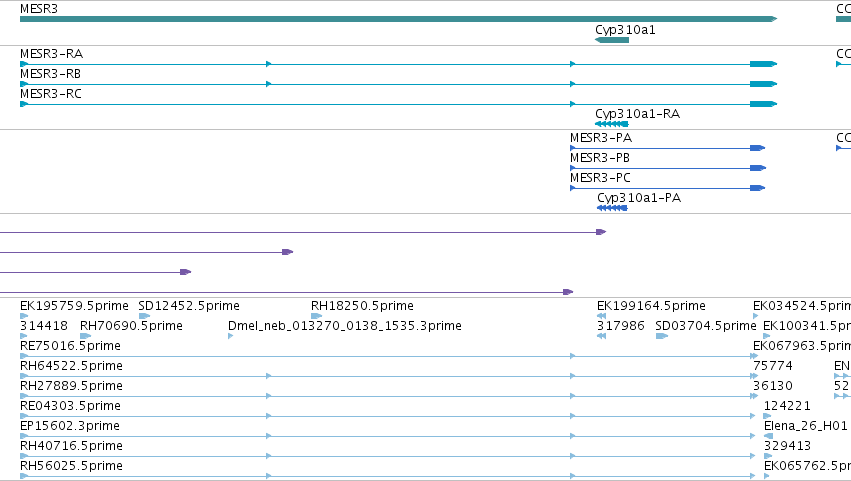The height and width of the screenshot is (481, 851).
Task: Click the MESR3-PA protein end block
Action: click(x=758, y=148)
